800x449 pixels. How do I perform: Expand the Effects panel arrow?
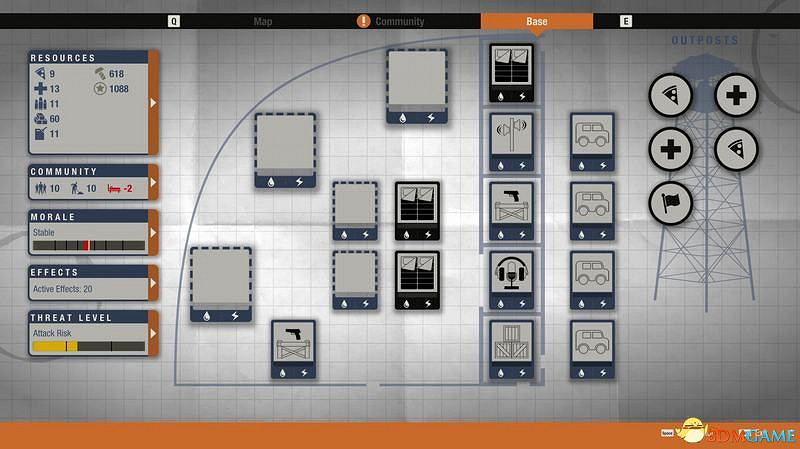(153, 283)
